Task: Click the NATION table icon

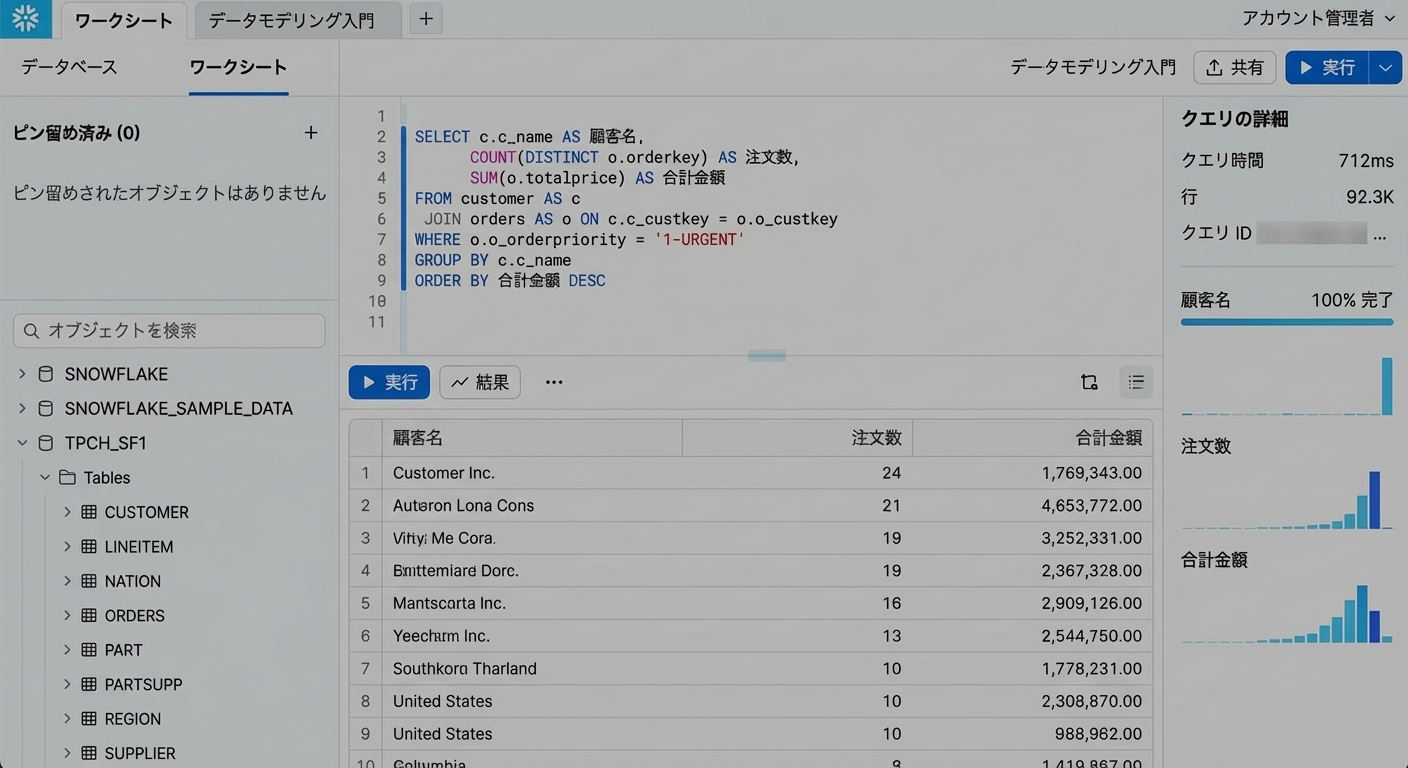Action: click(88, 581)
